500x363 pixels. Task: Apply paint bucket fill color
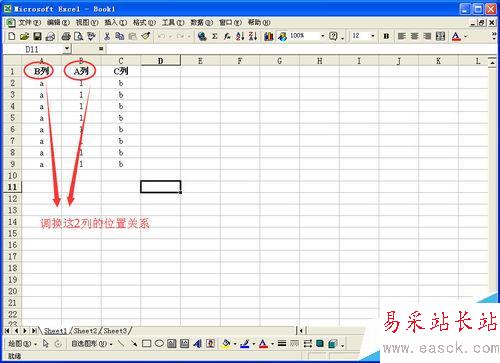(x=226, y=343)
